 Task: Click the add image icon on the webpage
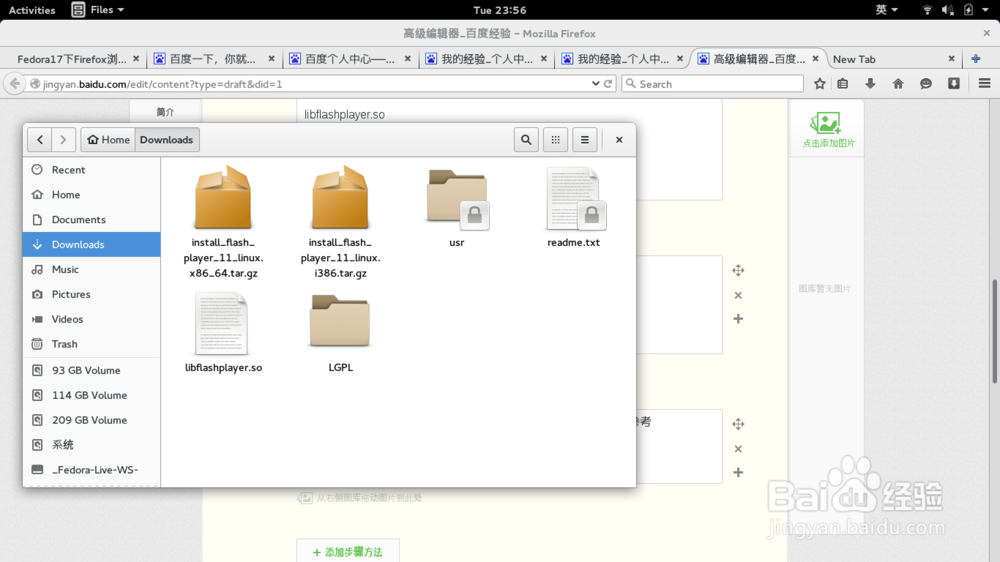coord(827,129)
